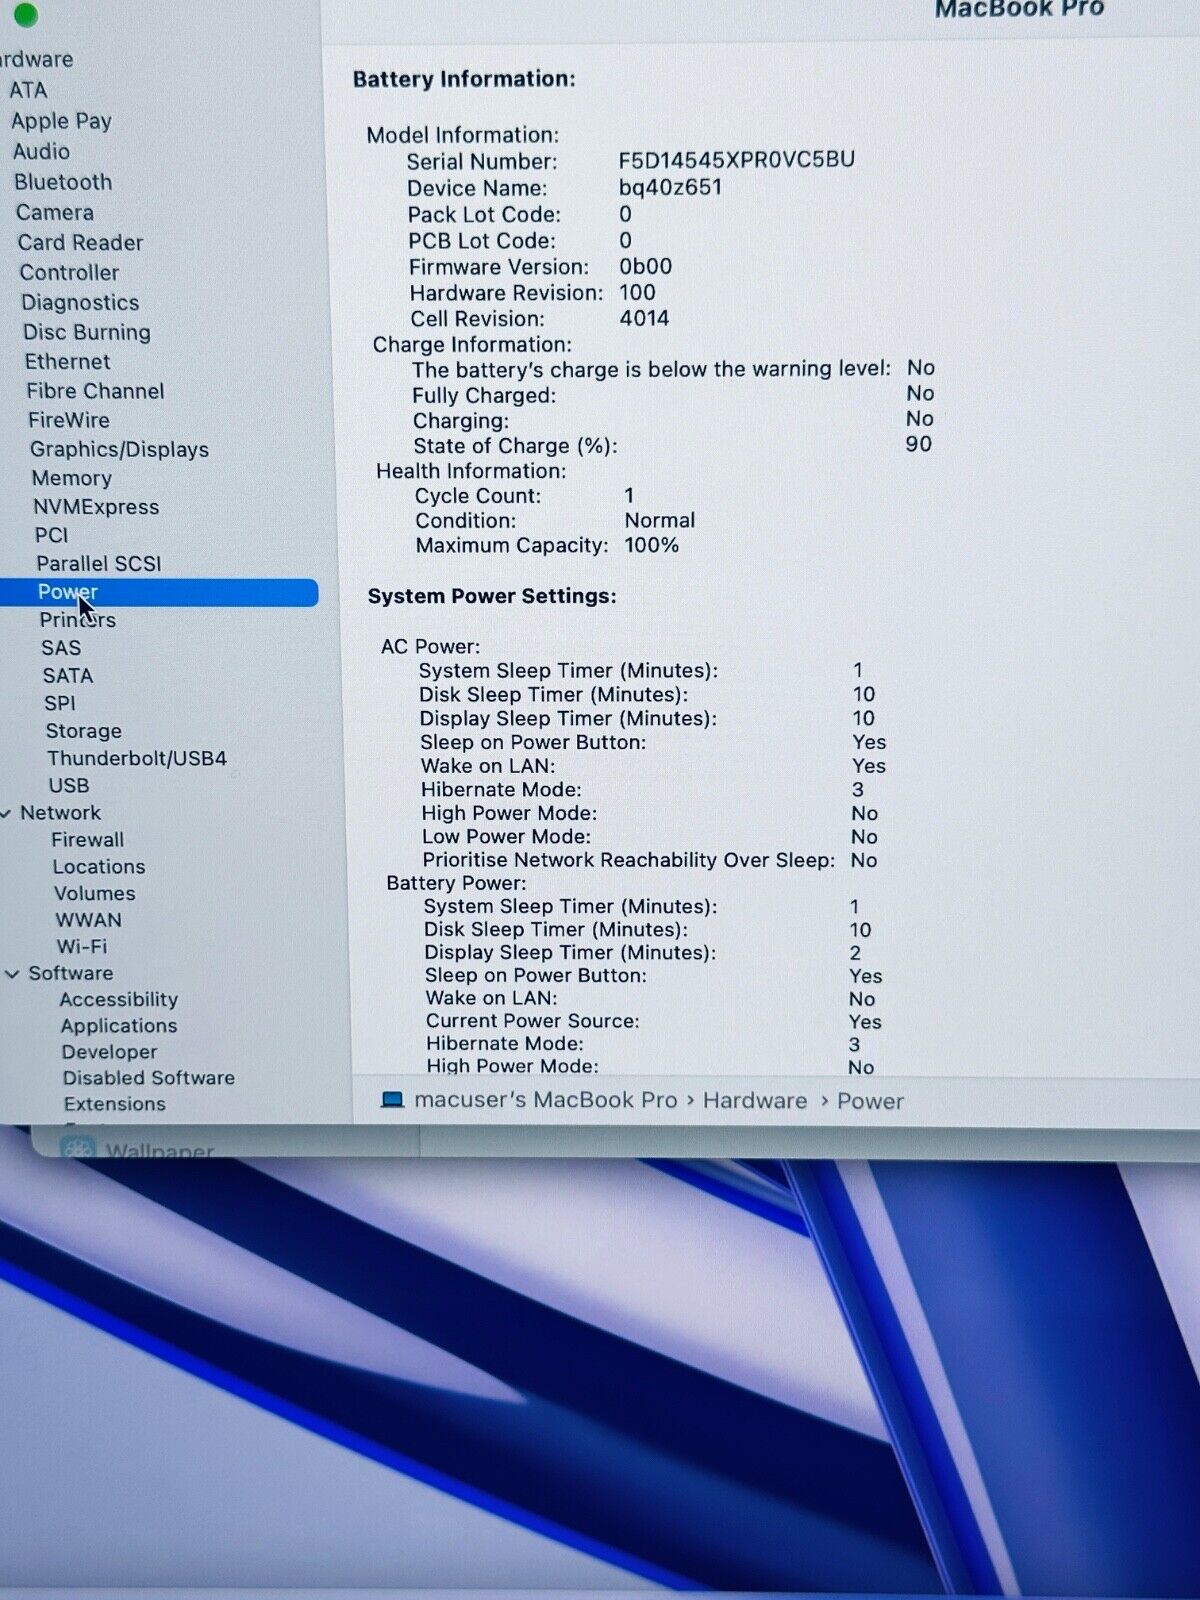Collapse the Network section chevron
Screen dimensions: 1200x1600
point(6,814)
